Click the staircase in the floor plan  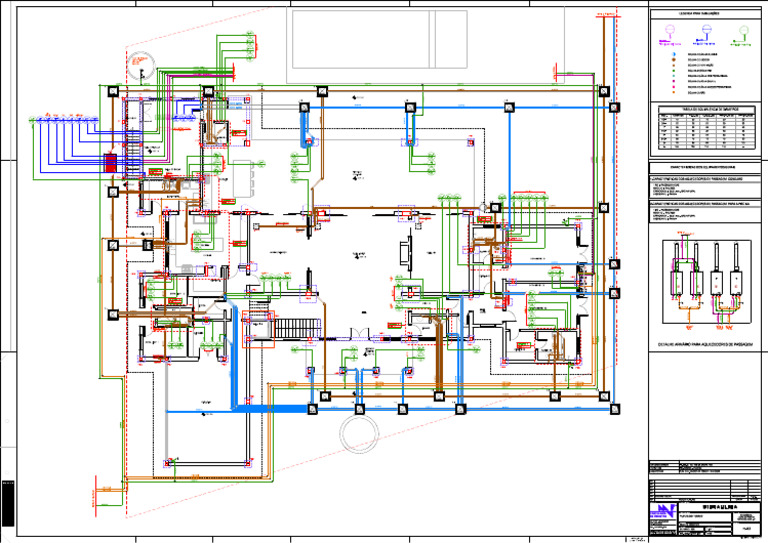[297, 329]
